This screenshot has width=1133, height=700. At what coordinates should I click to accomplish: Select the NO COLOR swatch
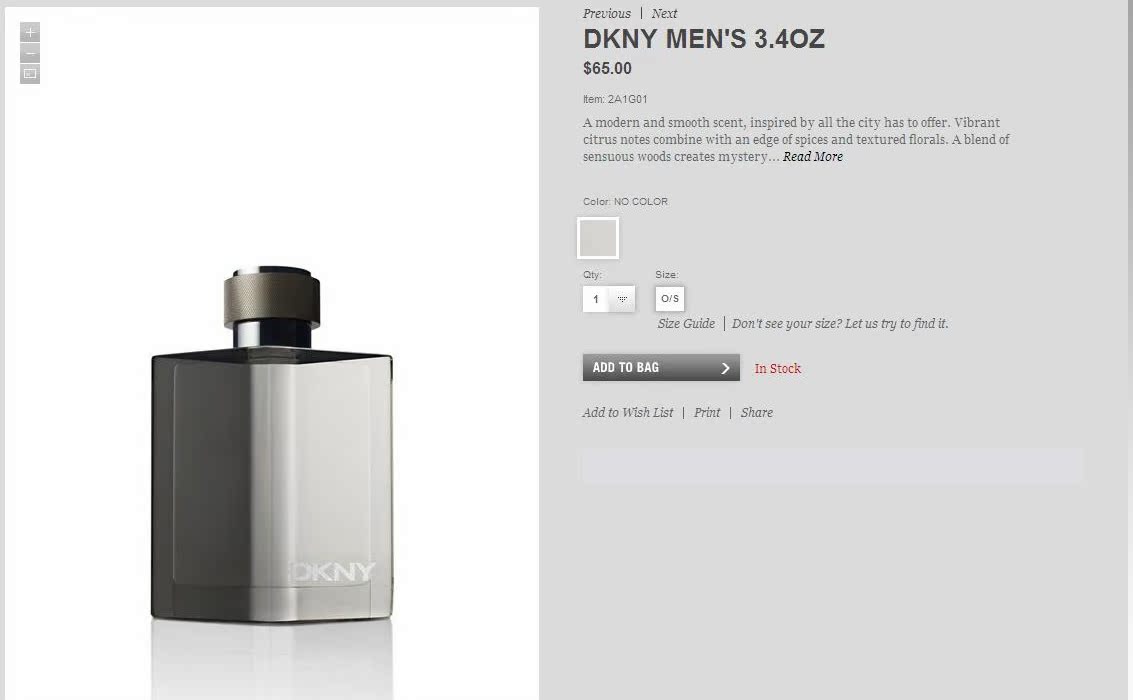tap(598, 238)
